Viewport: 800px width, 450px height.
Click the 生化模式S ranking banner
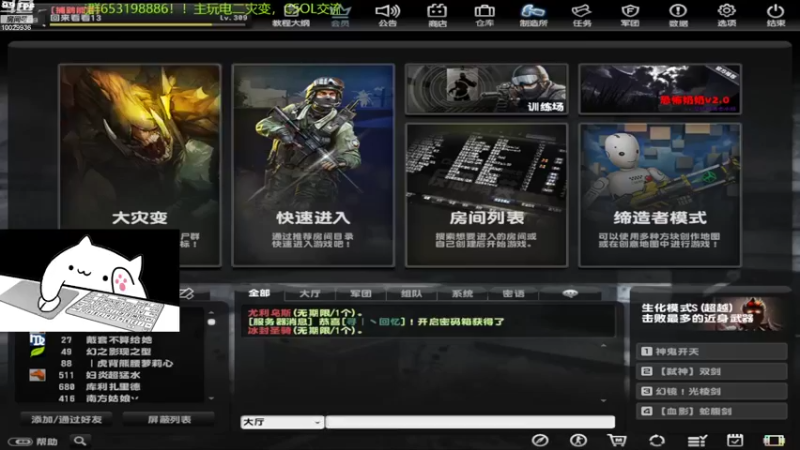711,314
